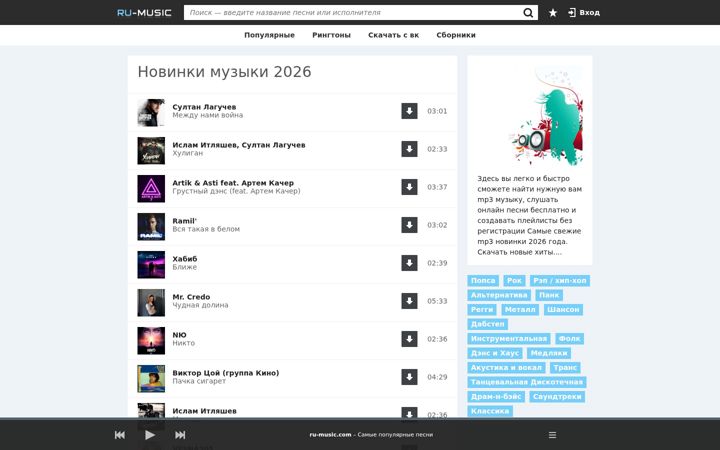Open the Панк genre tag

tap(549, 295)
